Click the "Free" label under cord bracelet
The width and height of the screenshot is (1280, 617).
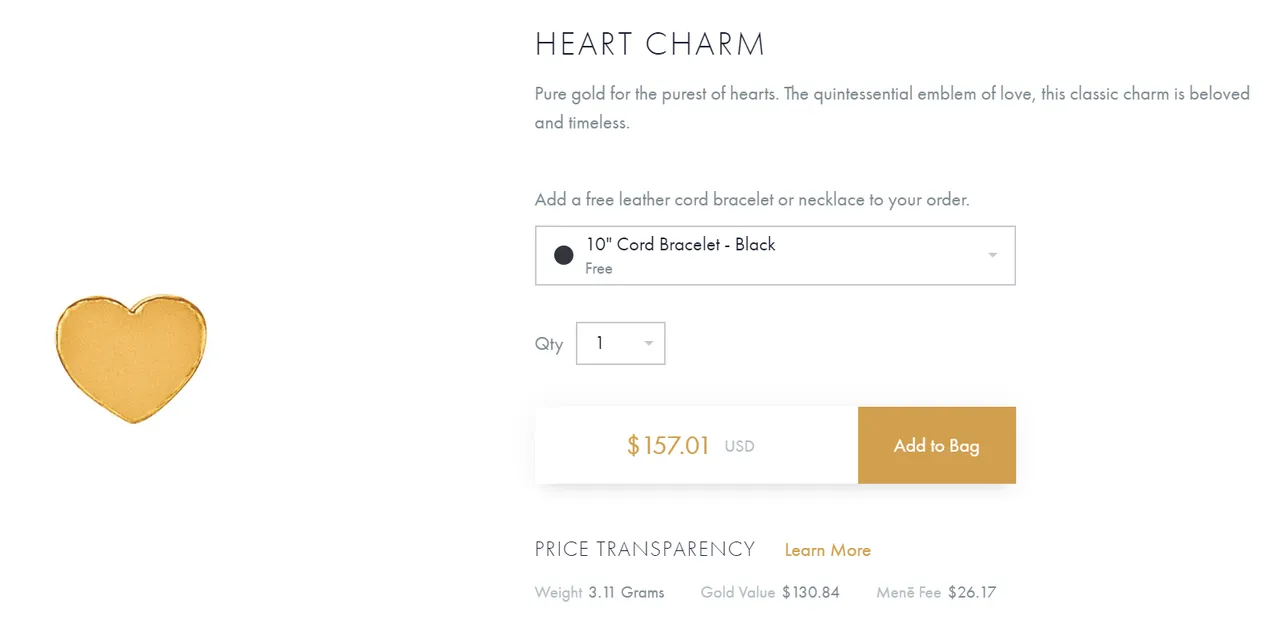click(599, 268)
